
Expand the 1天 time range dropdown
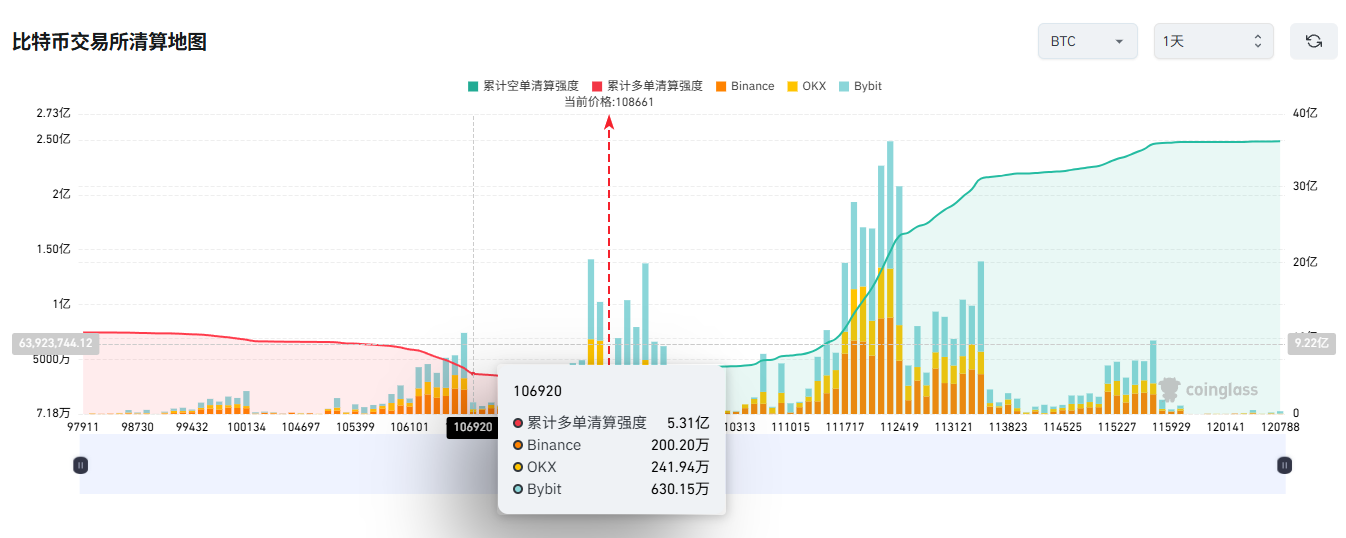[x=1213, y=42]
